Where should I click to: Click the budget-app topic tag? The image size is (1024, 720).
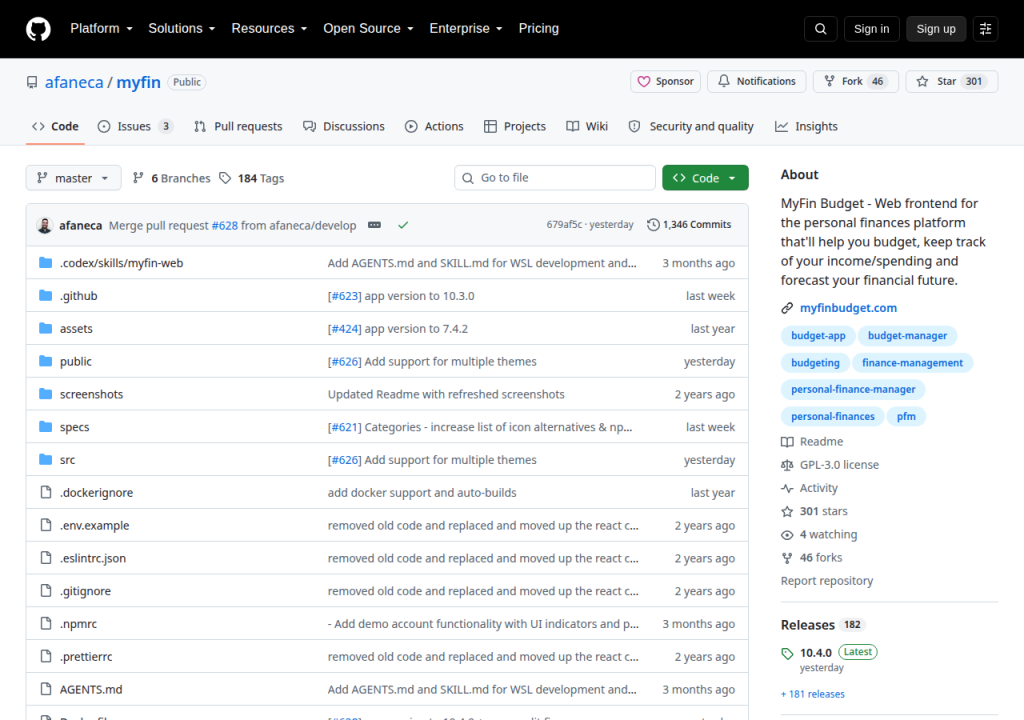(818, 336)
